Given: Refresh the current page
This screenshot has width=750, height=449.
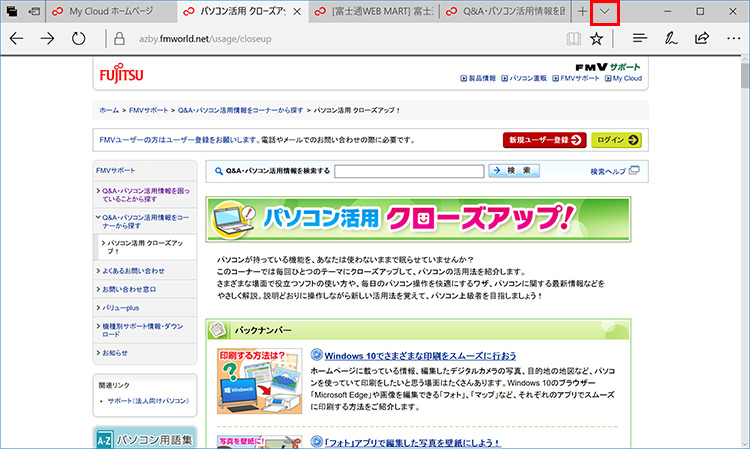Looking at the screenshot, I should (79, 39).
